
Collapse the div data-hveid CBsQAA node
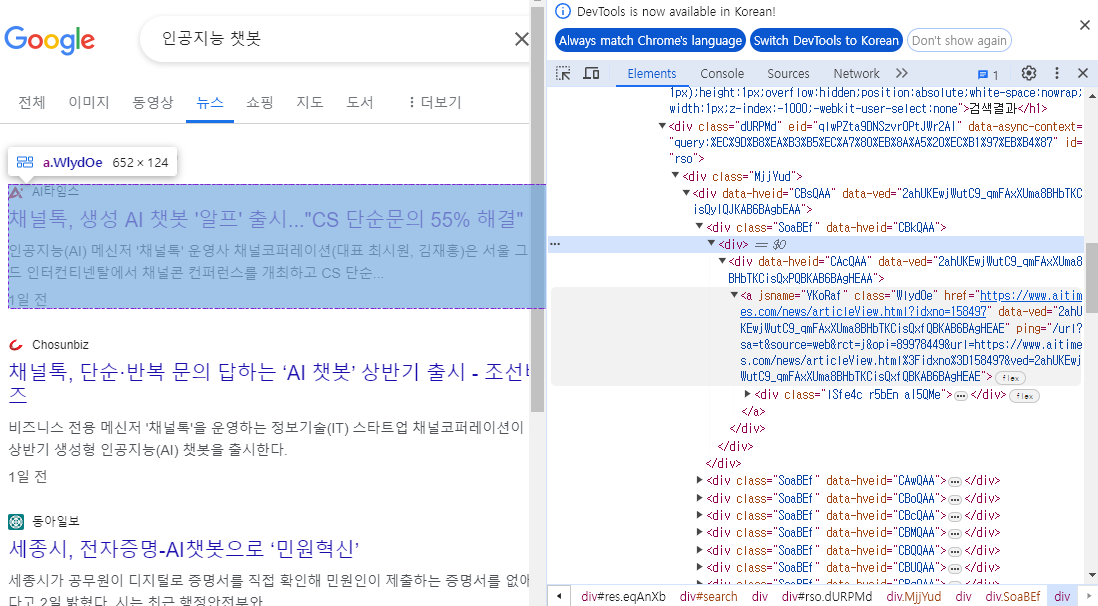(686, 193)
